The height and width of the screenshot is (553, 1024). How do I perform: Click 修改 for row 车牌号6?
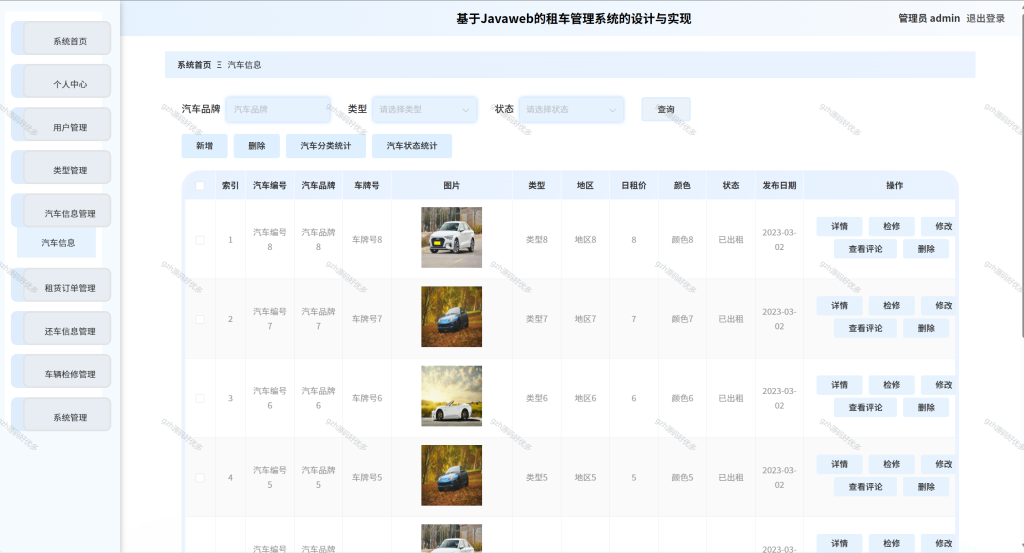click(x=940, y=385)
